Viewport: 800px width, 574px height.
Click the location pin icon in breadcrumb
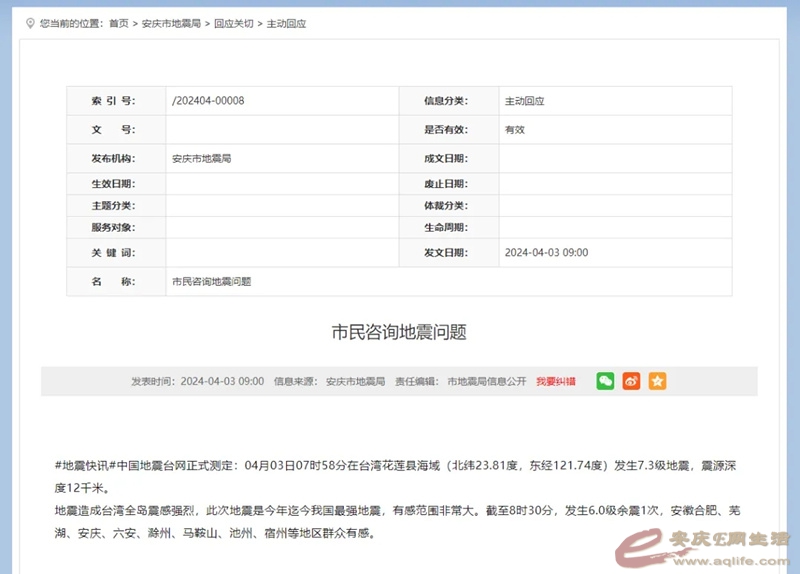30,22
